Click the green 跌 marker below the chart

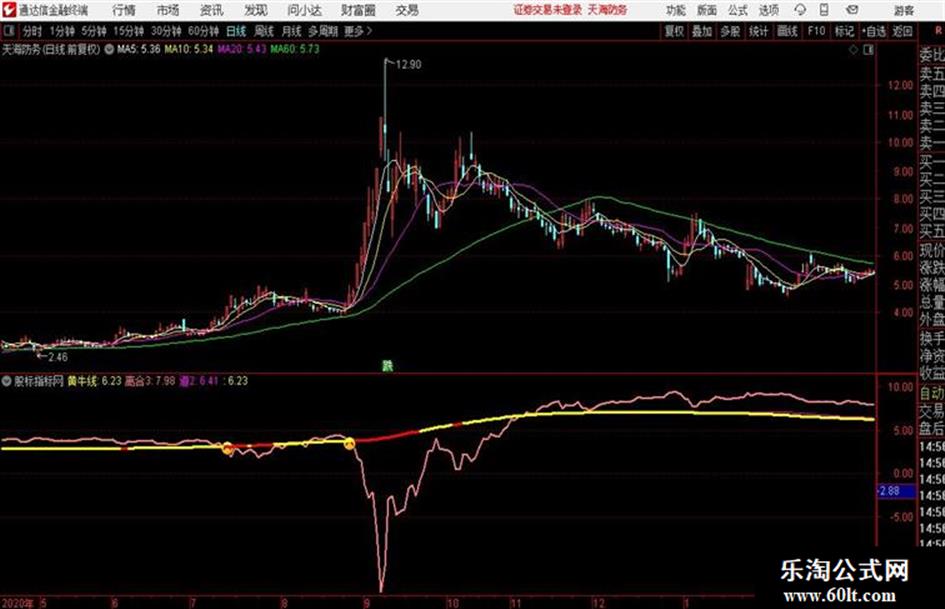tap(387, 365)
